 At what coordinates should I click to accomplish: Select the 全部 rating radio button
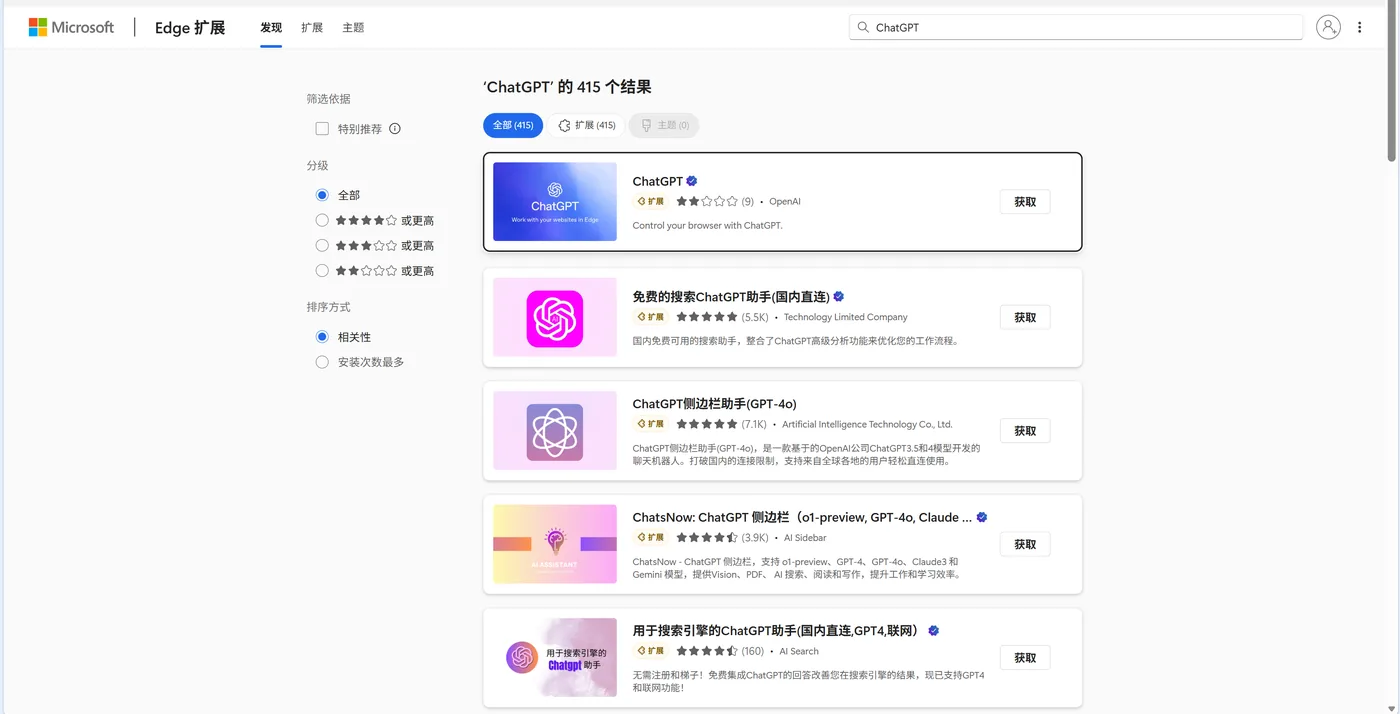click(322, 195)
